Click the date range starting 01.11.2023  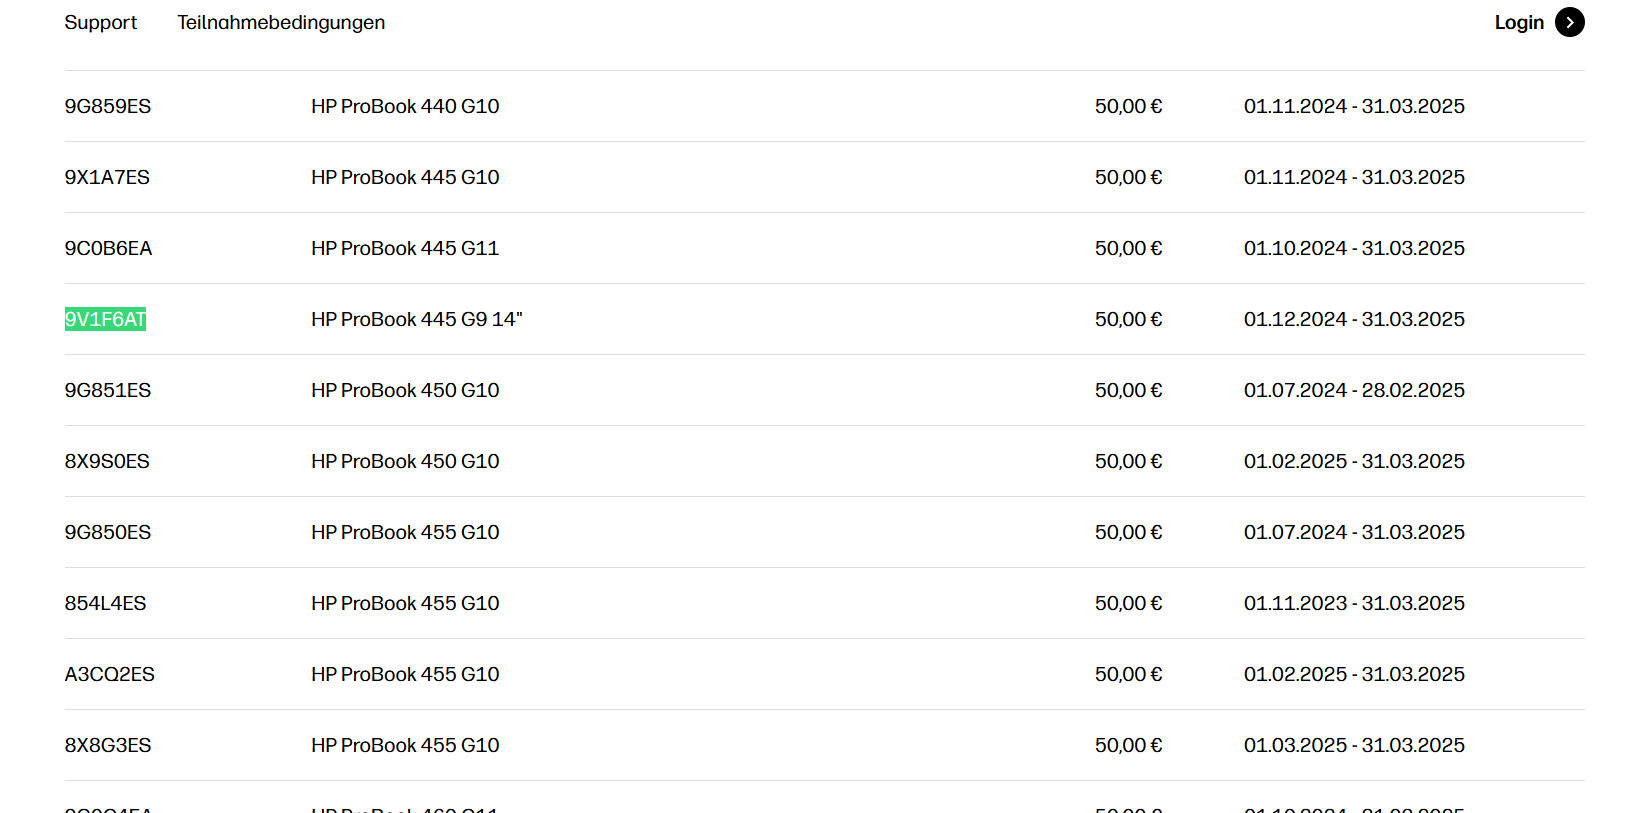[x=1354, y=603]
